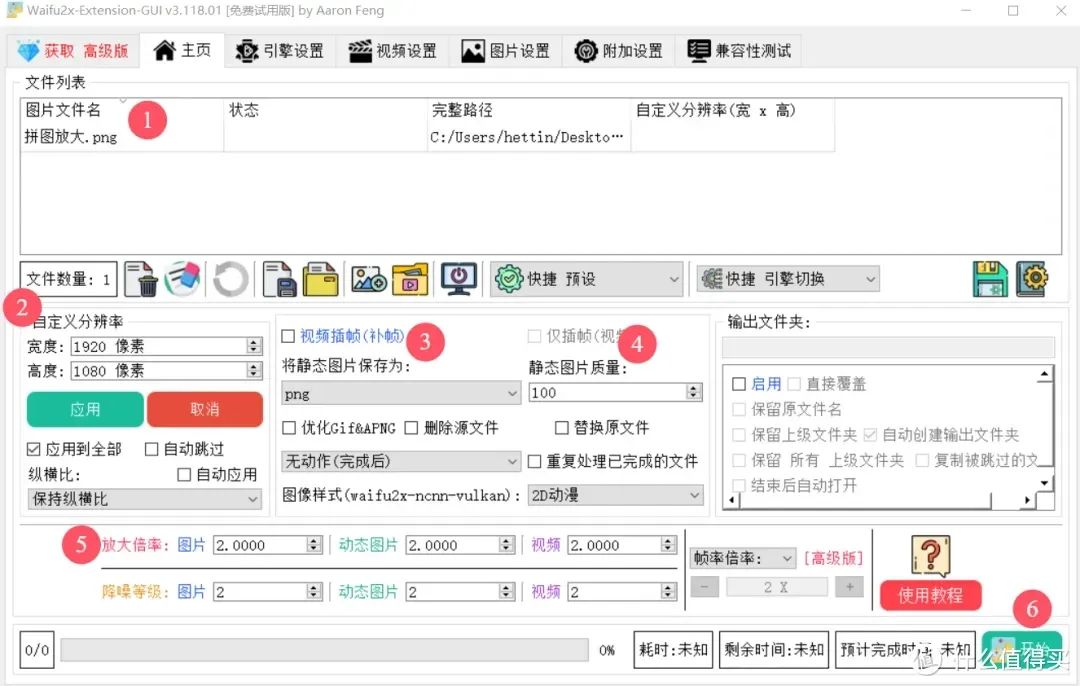Check the 删除源文件 option
Image resolution: width=1080 pixels, height=686 pixels.
pyautogui.click(x=411, y=428)
